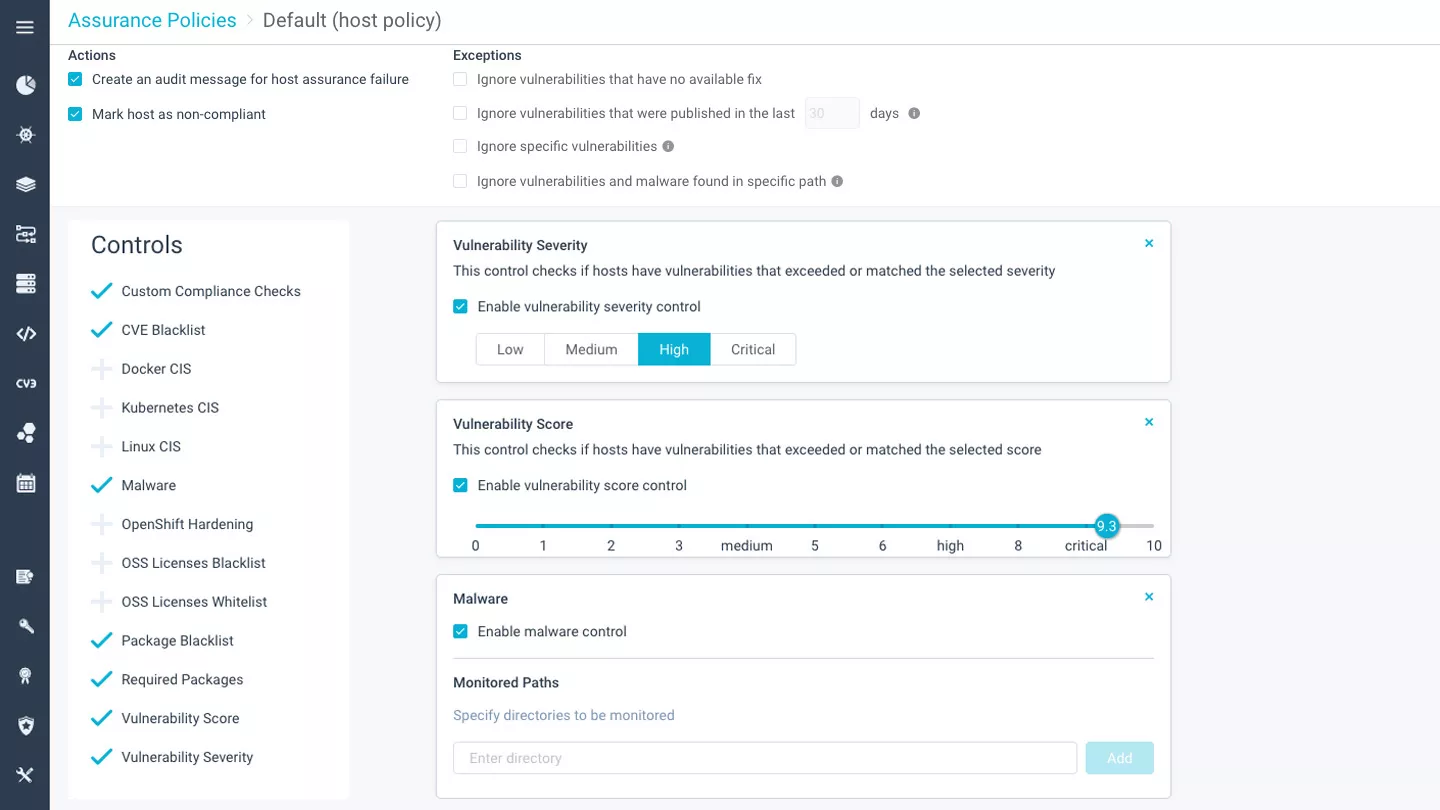
Task: Open the pipeline workflow sidebar icon
Action: (x=26, y=234)
